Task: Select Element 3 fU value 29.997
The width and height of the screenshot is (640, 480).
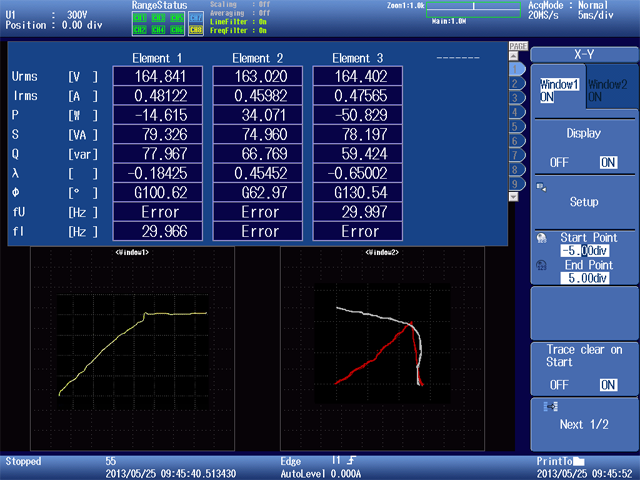Action: click(x=358, y=212)
